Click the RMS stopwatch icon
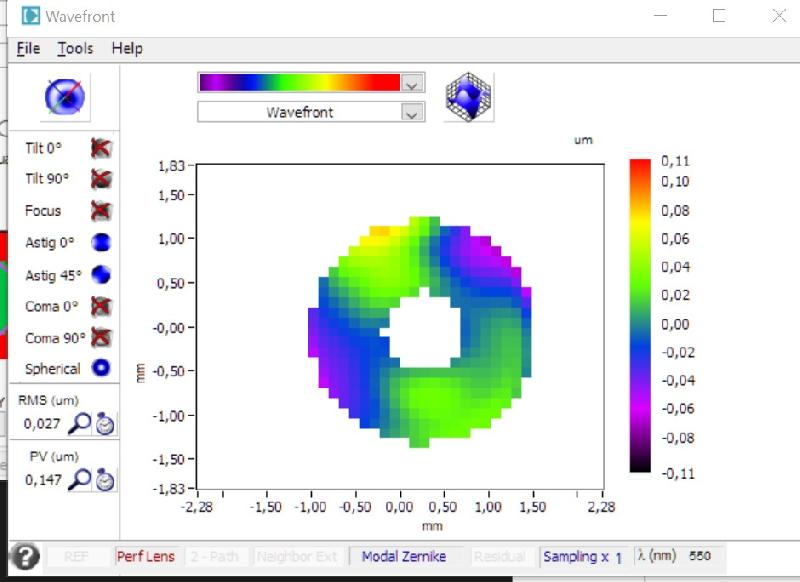The width and height of the screenshot is (800, 582). 105,423
